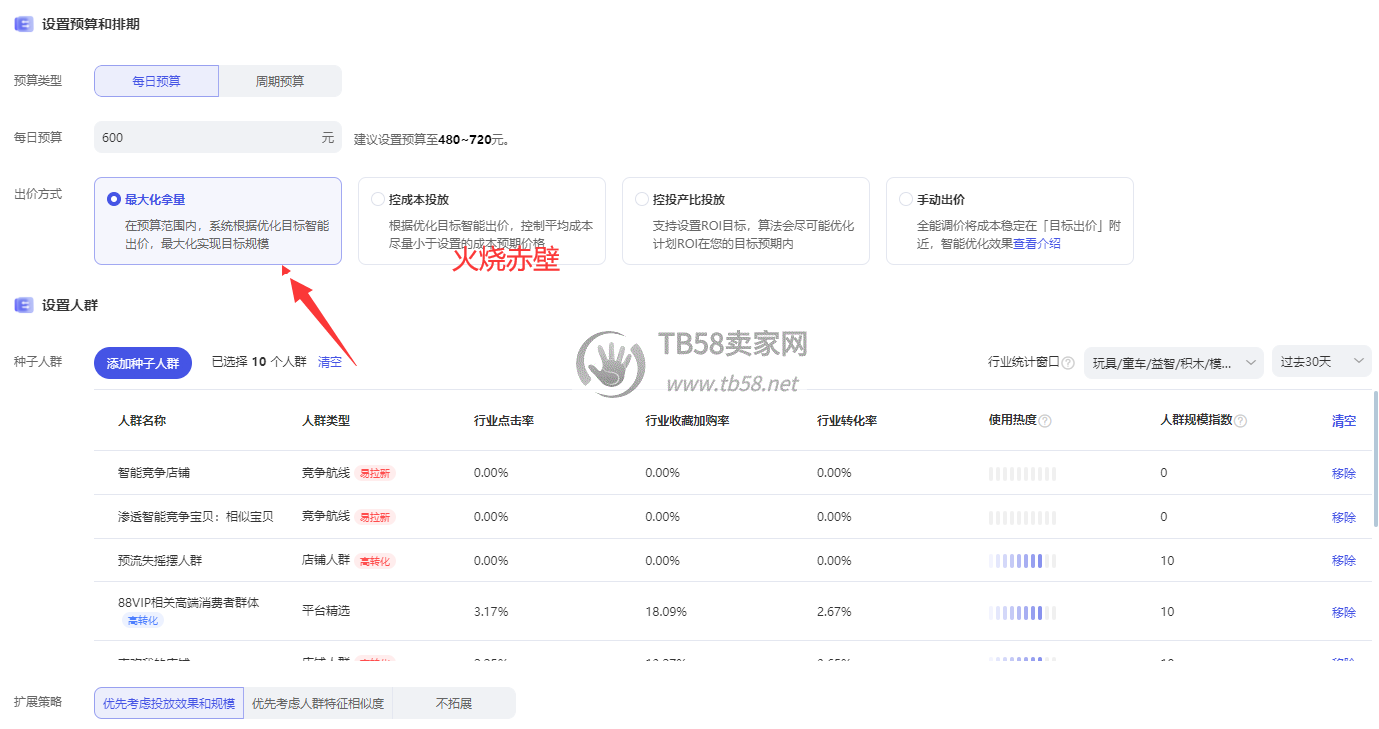1379x729 pixels.
Task: Remove the 预流失摇摆人群 audience row
Action: pyautogui.click(x=1344, y=560)
